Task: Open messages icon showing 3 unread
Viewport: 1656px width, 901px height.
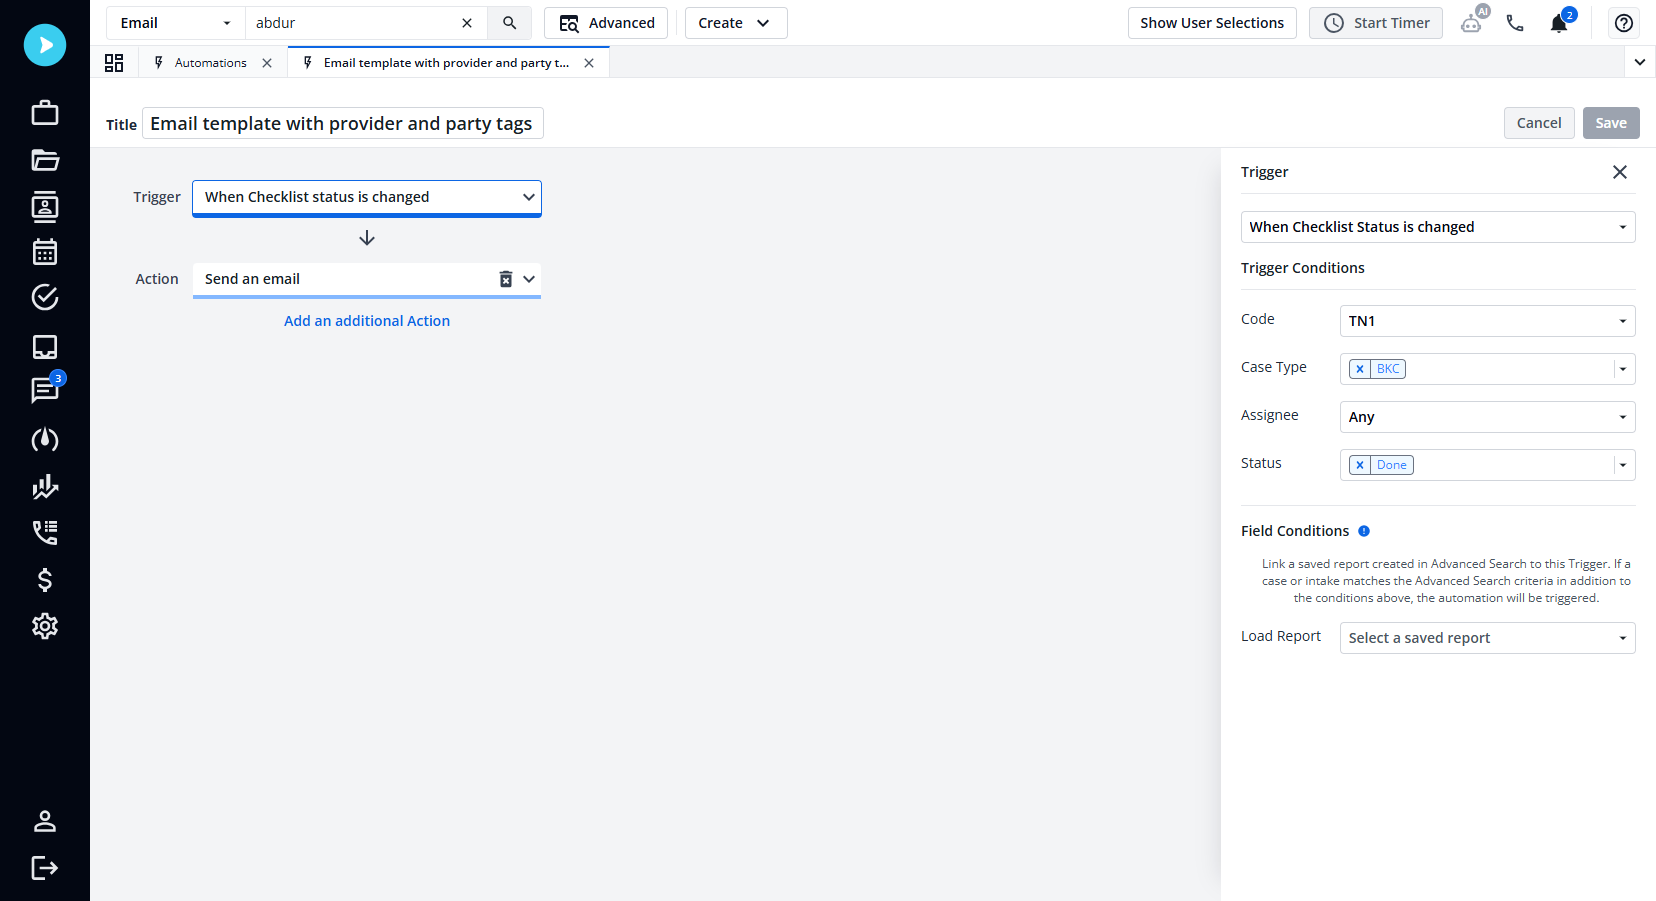Action: pos(44,391)
